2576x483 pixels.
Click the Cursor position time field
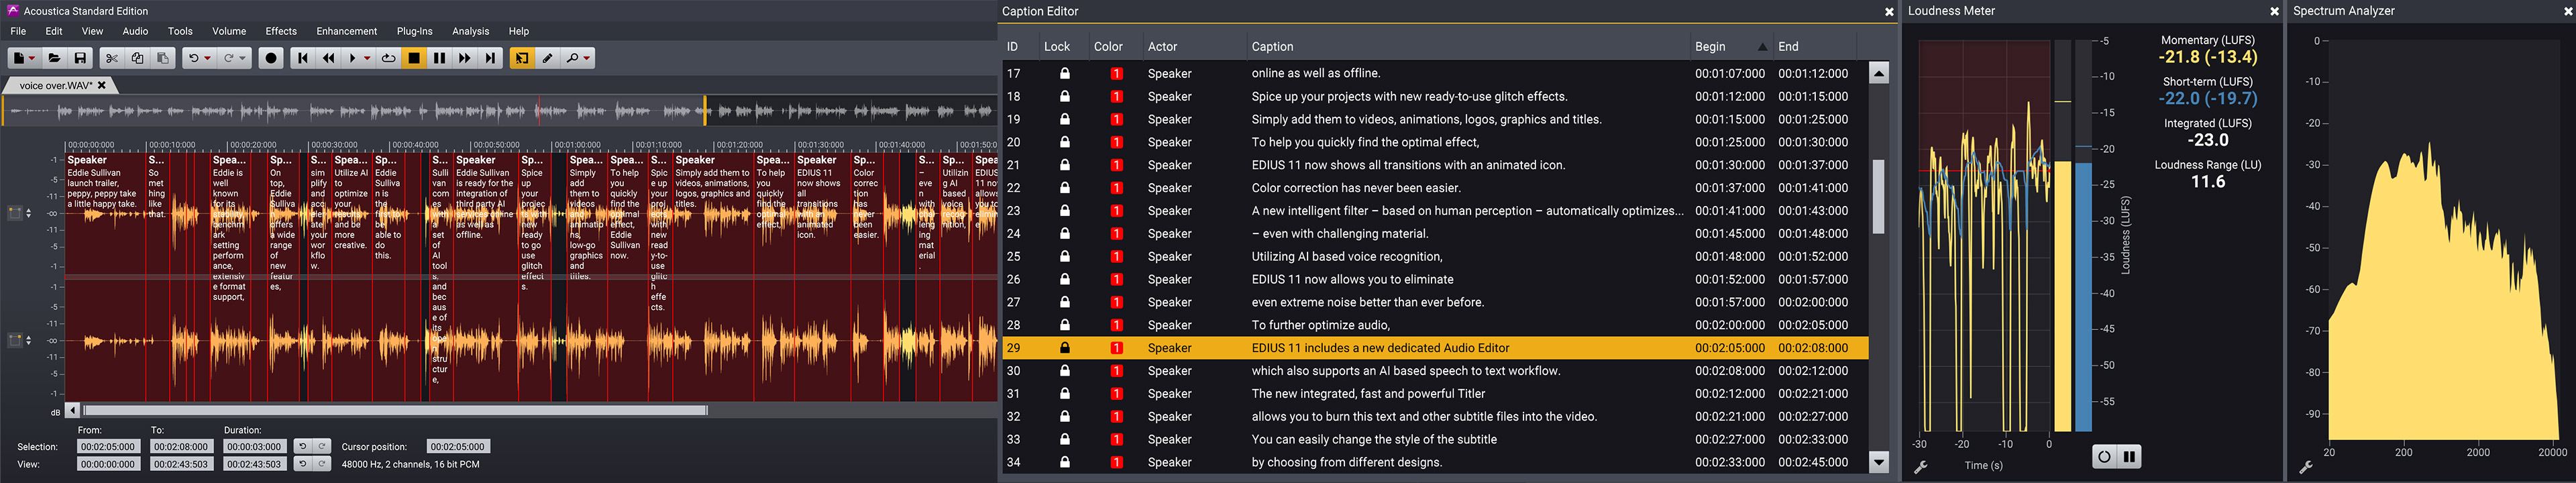(x=457, y=447)
